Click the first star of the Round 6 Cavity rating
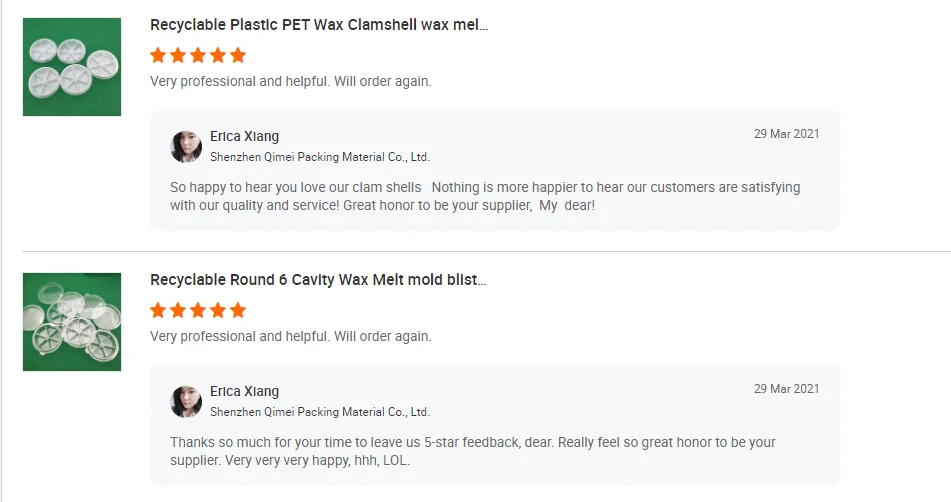951x502 pixels. pos(158,310)
